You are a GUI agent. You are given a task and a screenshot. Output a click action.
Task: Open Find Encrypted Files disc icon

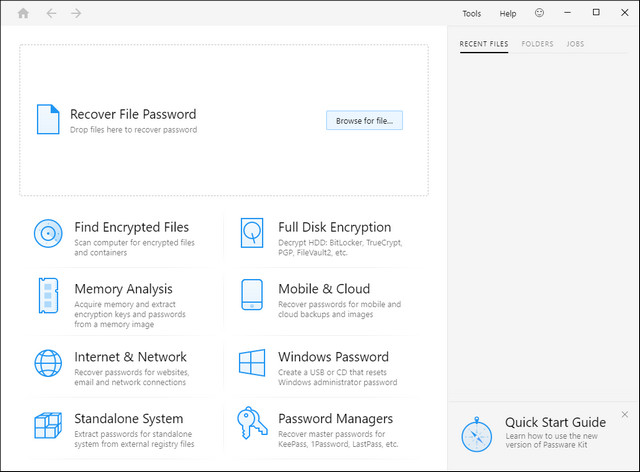click(48, 234)
